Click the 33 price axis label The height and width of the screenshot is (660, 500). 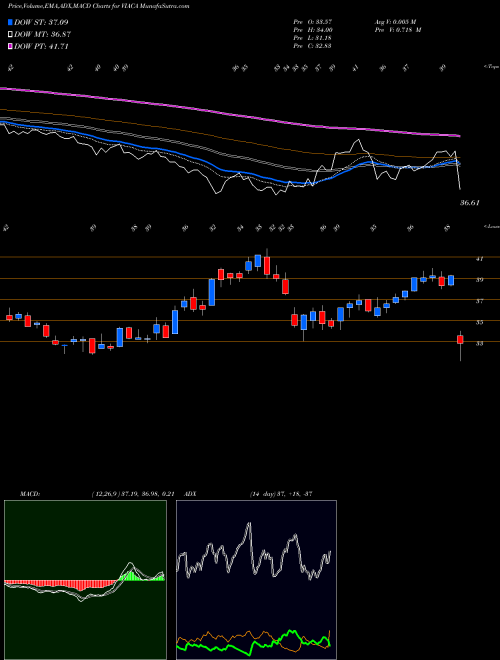[x=479, y=343]
